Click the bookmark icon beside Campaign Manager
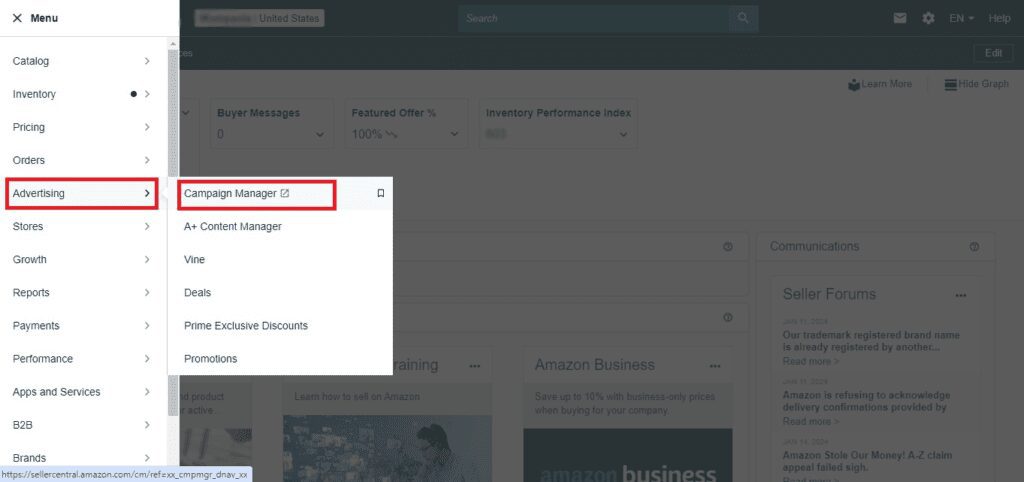 click(x=380, y=194)
